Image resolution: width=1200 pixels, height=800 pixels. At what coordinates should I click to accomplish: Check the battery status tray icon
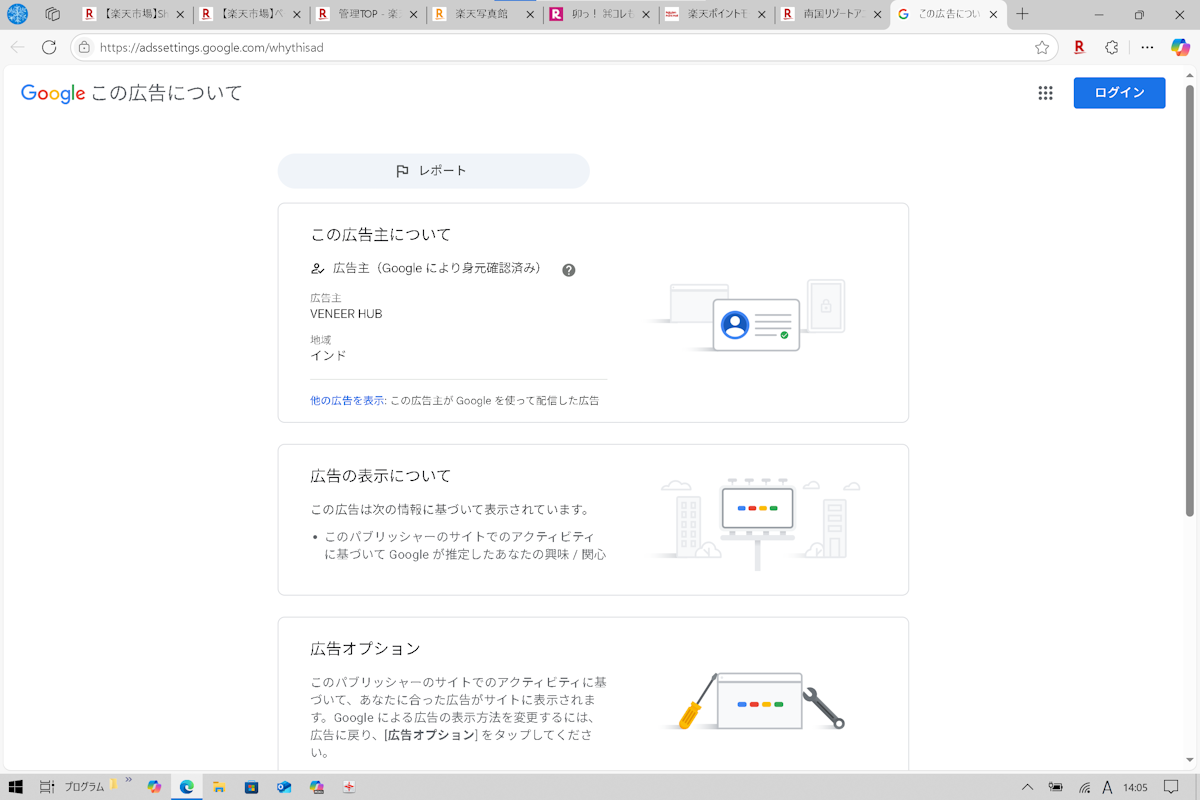(1056, 787)
